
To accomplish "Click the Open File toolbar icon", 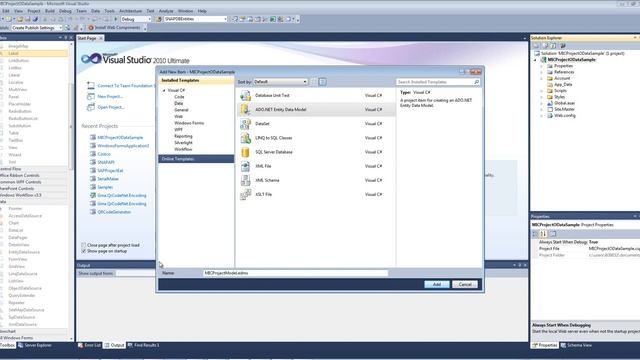I will pos(20,19).
